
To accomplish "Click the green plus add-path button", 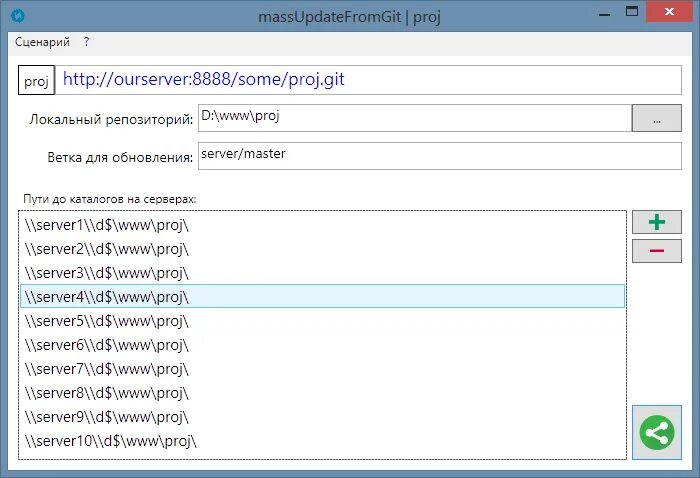I will click(657, 222).
